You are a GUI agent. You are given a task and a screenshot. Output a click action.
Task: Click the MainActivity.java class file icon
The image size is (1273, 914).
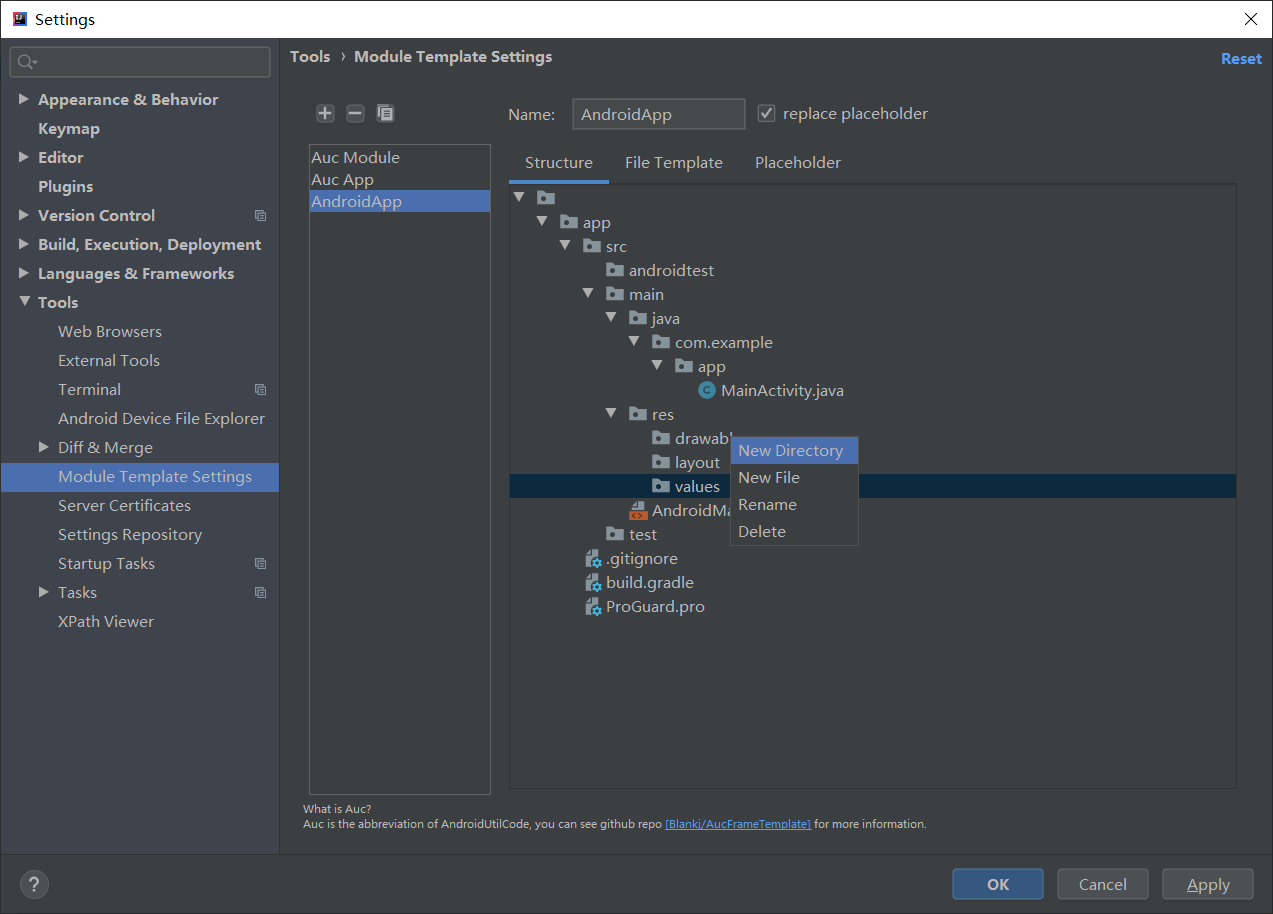click(707, 390)
